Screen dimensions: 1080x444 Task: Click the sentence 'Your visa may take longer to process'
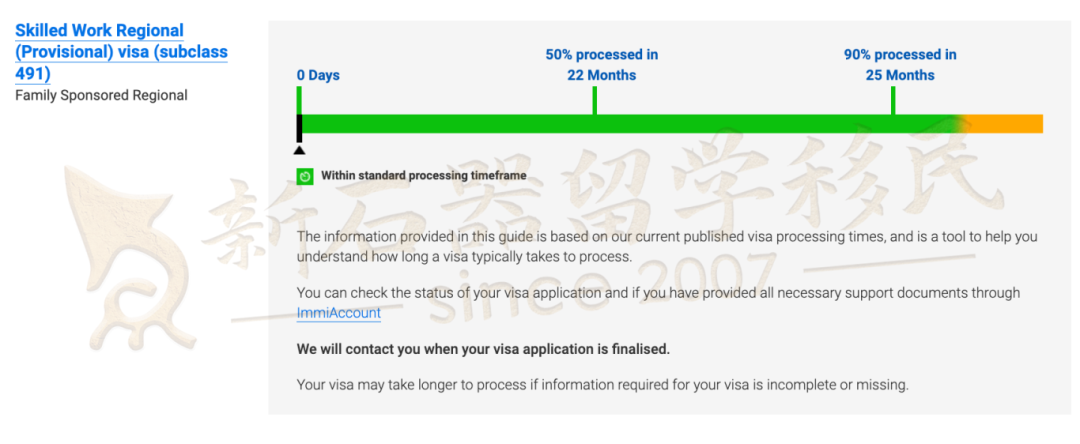click(603, 385)
